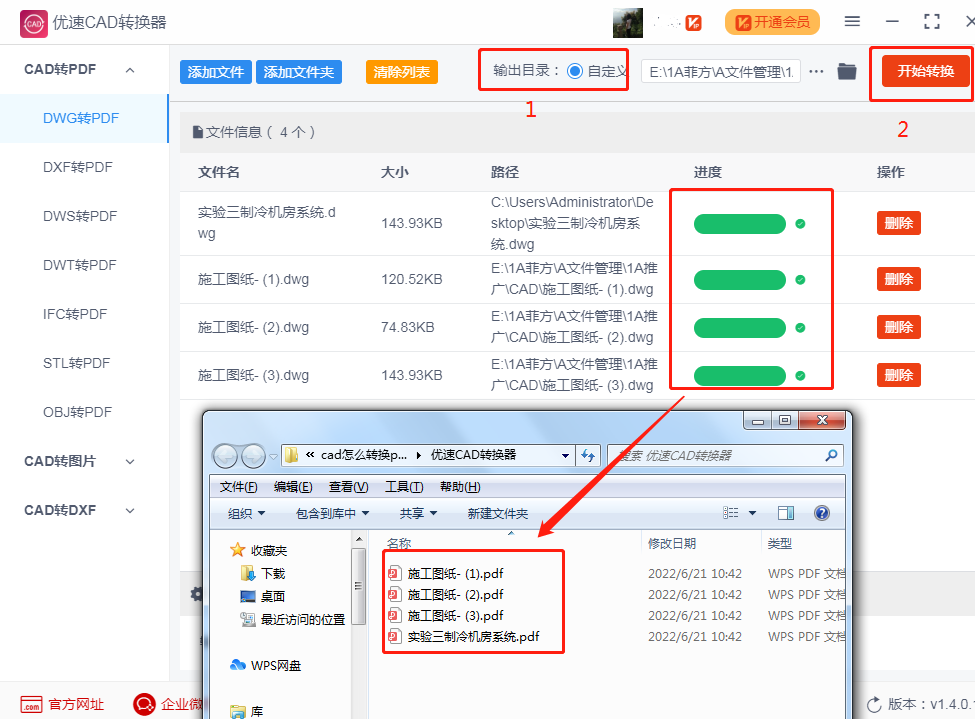The height and width of the screenshot is (719, 975).
Task: Open the 查看(V) menu in Explorer
Action: (x=348, y=487)
